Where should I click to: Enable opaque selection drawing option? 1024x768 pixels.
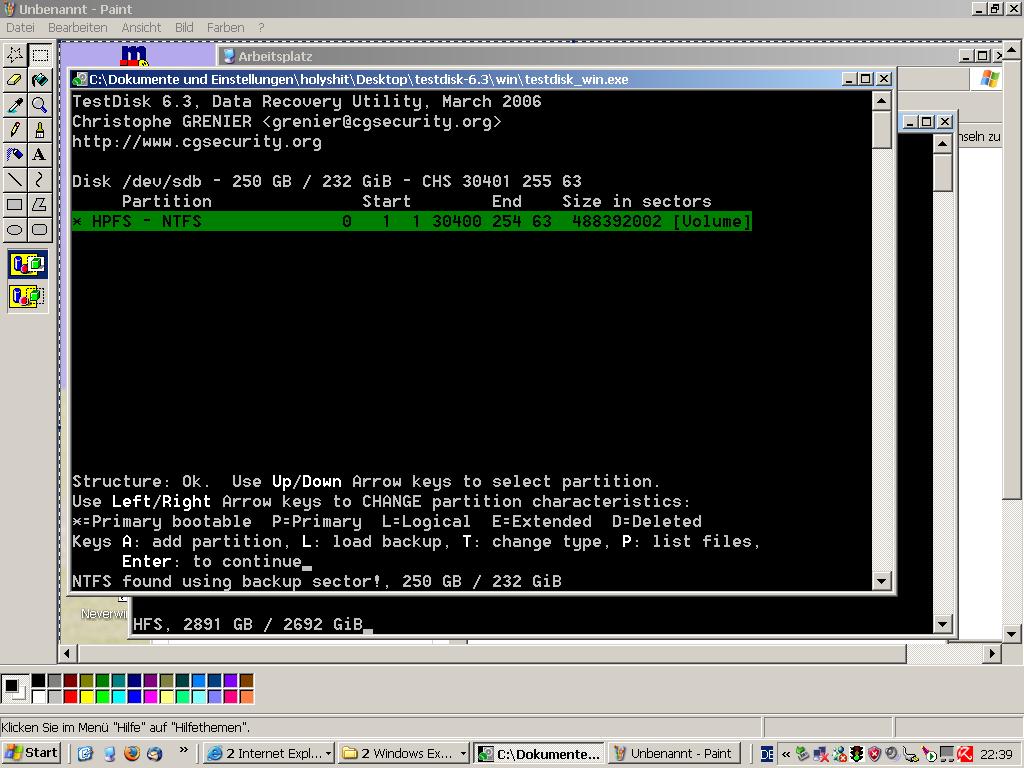point(28,264)
